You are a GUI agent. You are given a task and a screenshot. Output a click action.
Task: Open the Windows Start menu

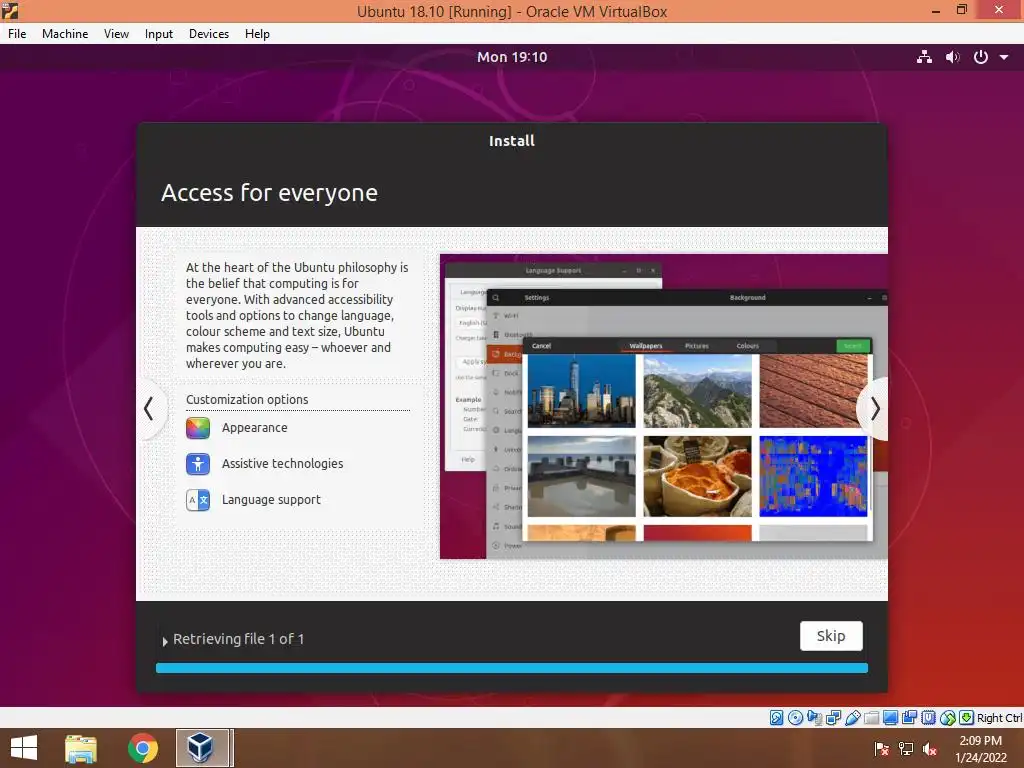[x=24, y=748]
